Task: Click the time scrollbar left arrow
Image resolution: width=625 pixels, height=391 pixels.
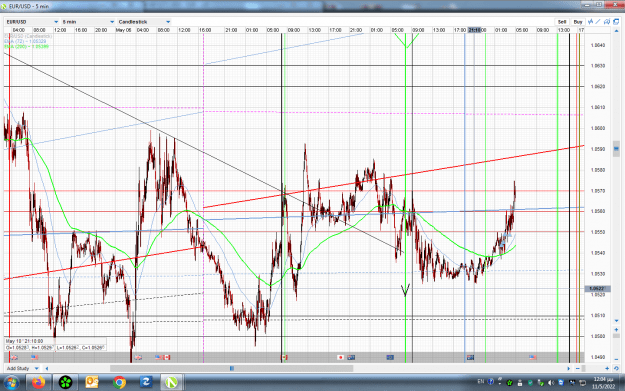Action: (47, 368)
